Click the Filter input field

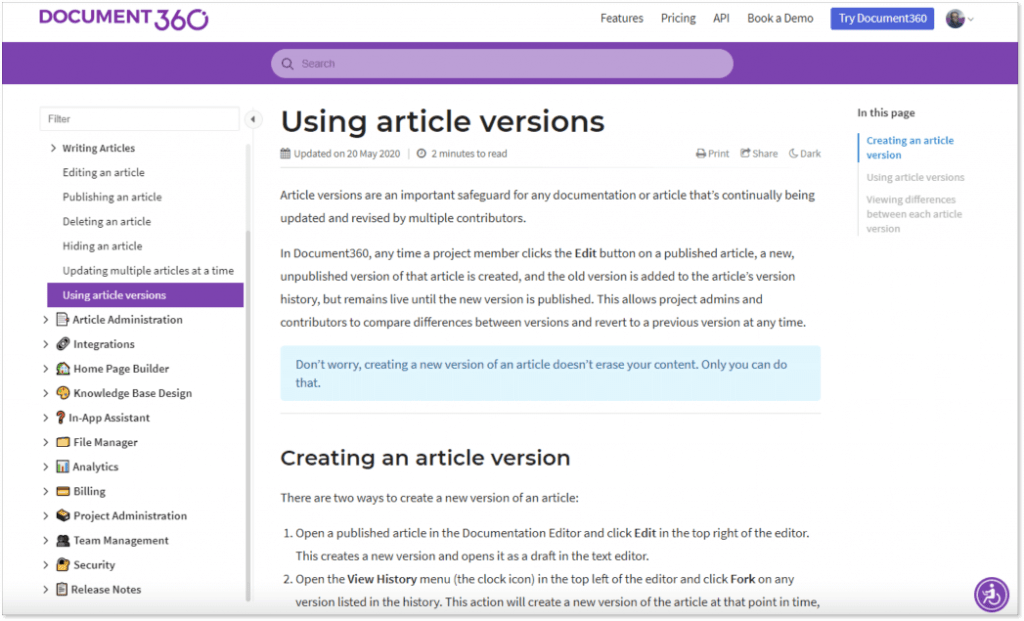138,118
